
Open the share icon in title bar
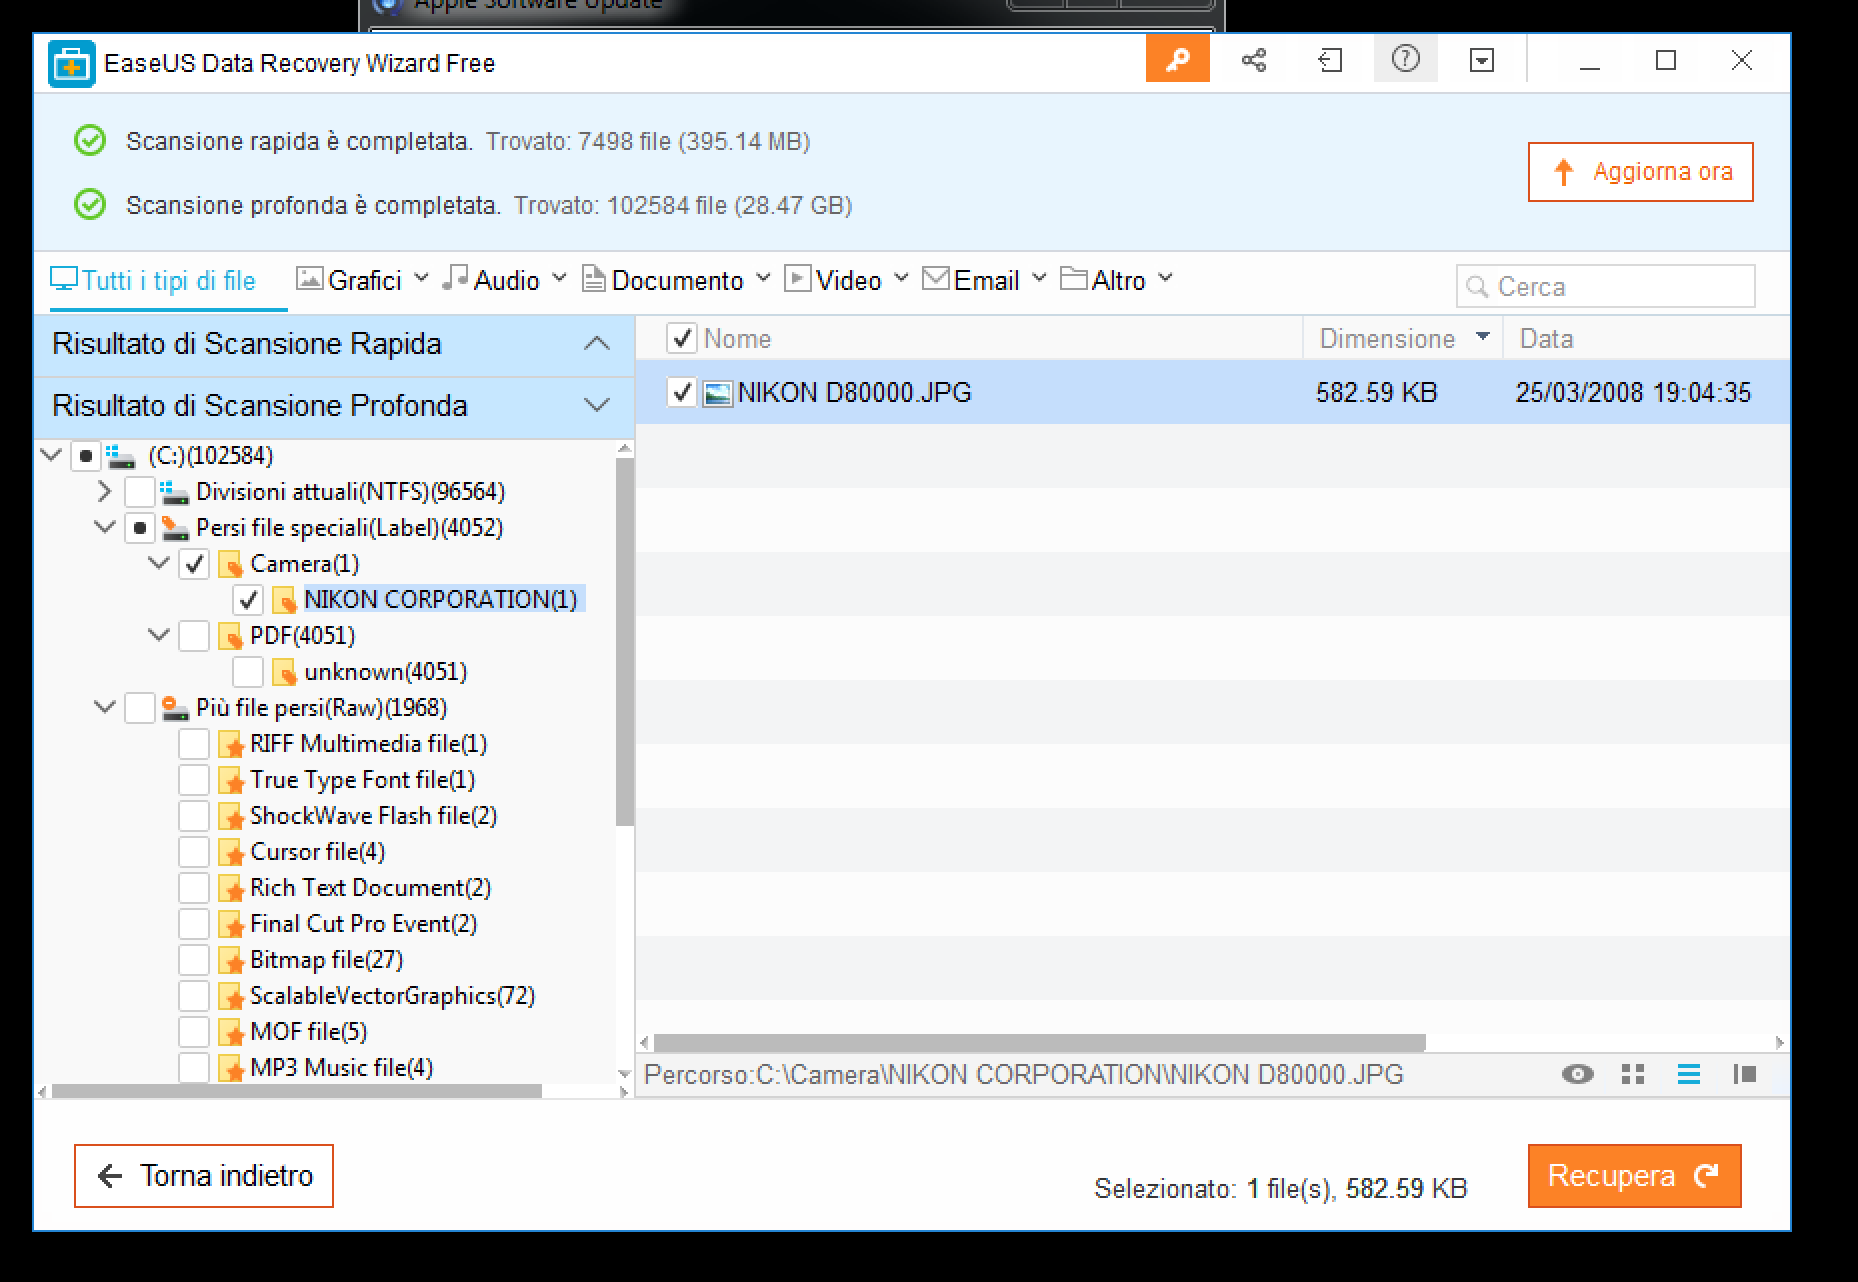pyautogui.click(x=1254, y=61)
